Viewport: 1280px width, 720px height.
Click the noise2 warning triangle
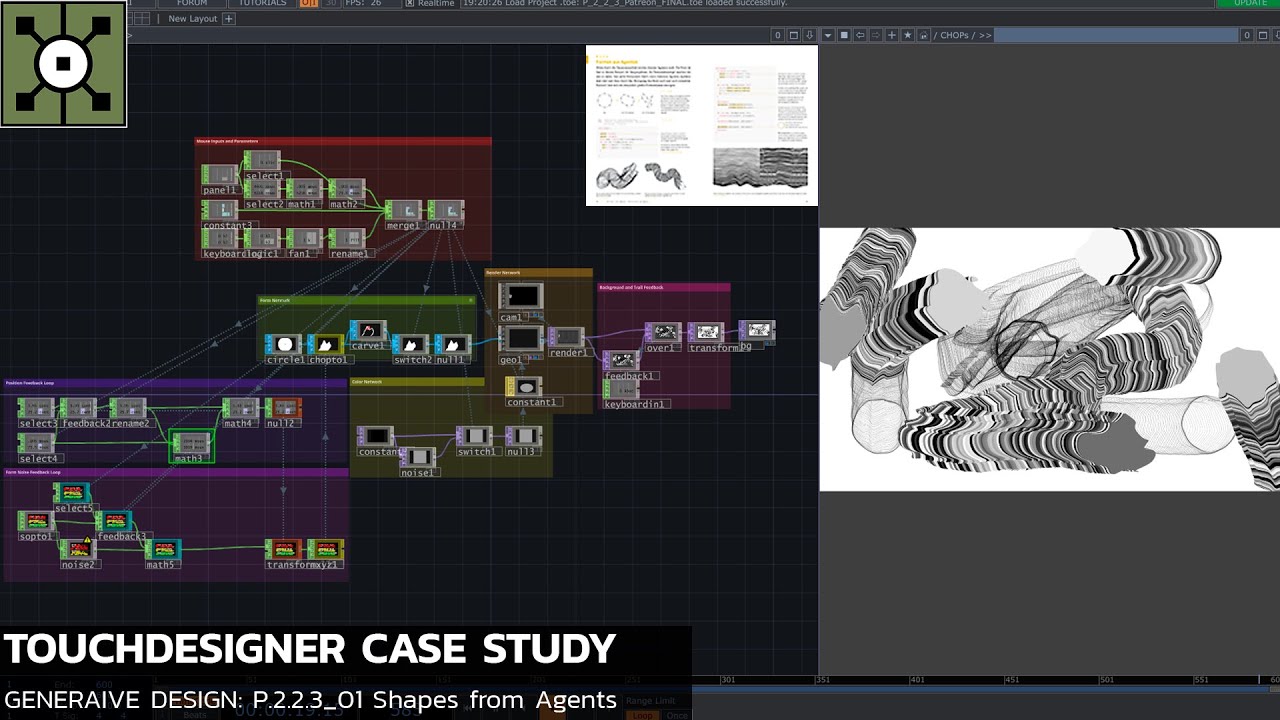pos(88,540)
